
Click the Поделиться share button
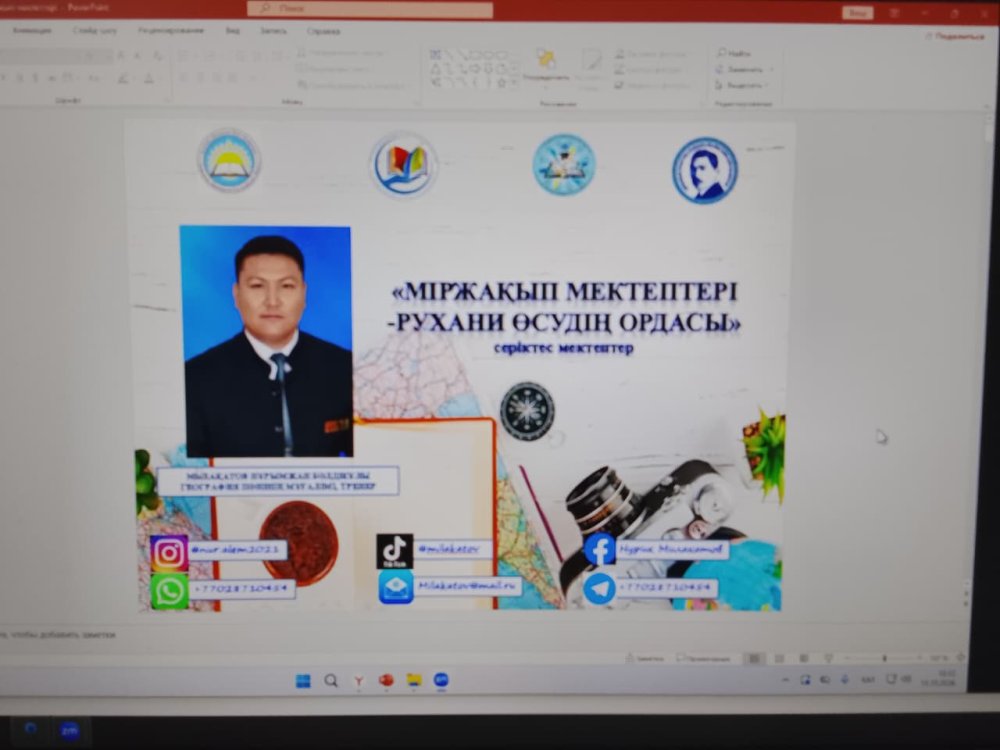[955, 36]
